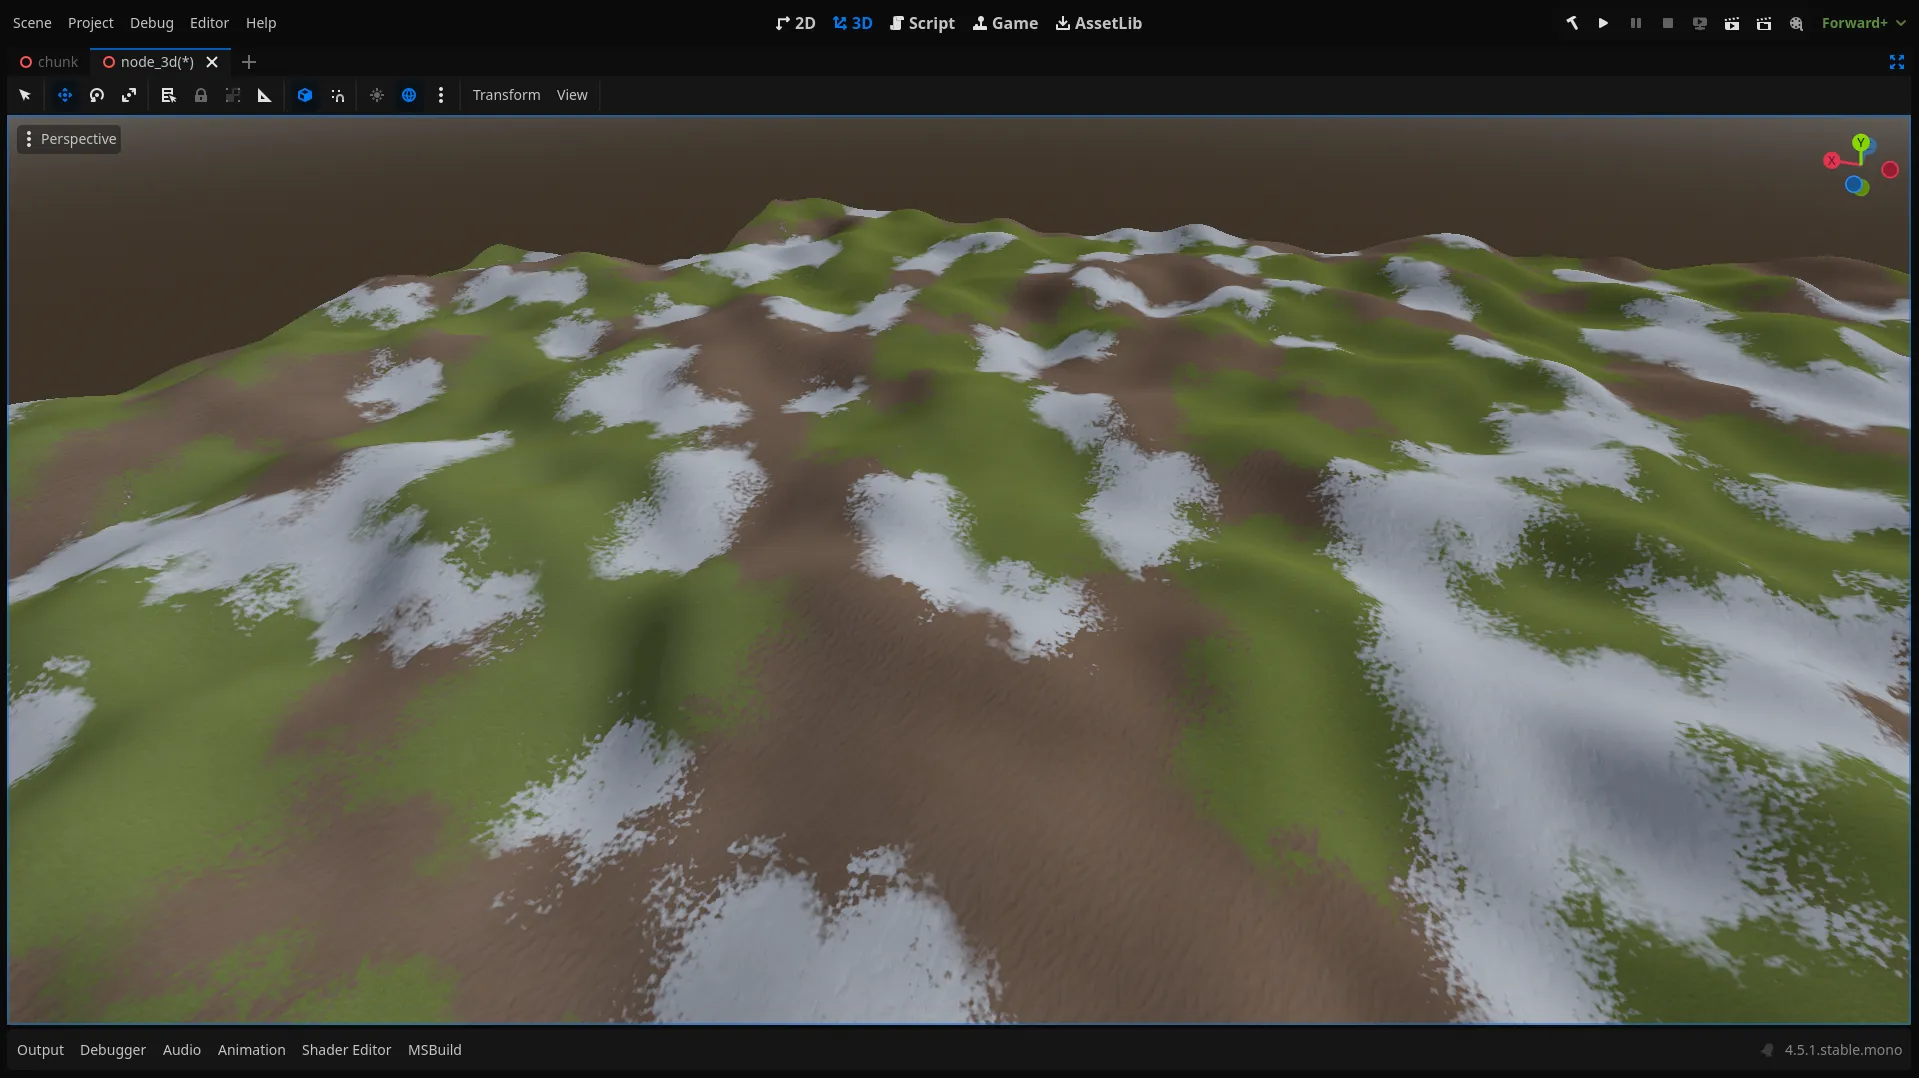Open the Movie Maker mode reel icon
The height and width of the screenshot is (1078, 1919).
point(1797,23)
